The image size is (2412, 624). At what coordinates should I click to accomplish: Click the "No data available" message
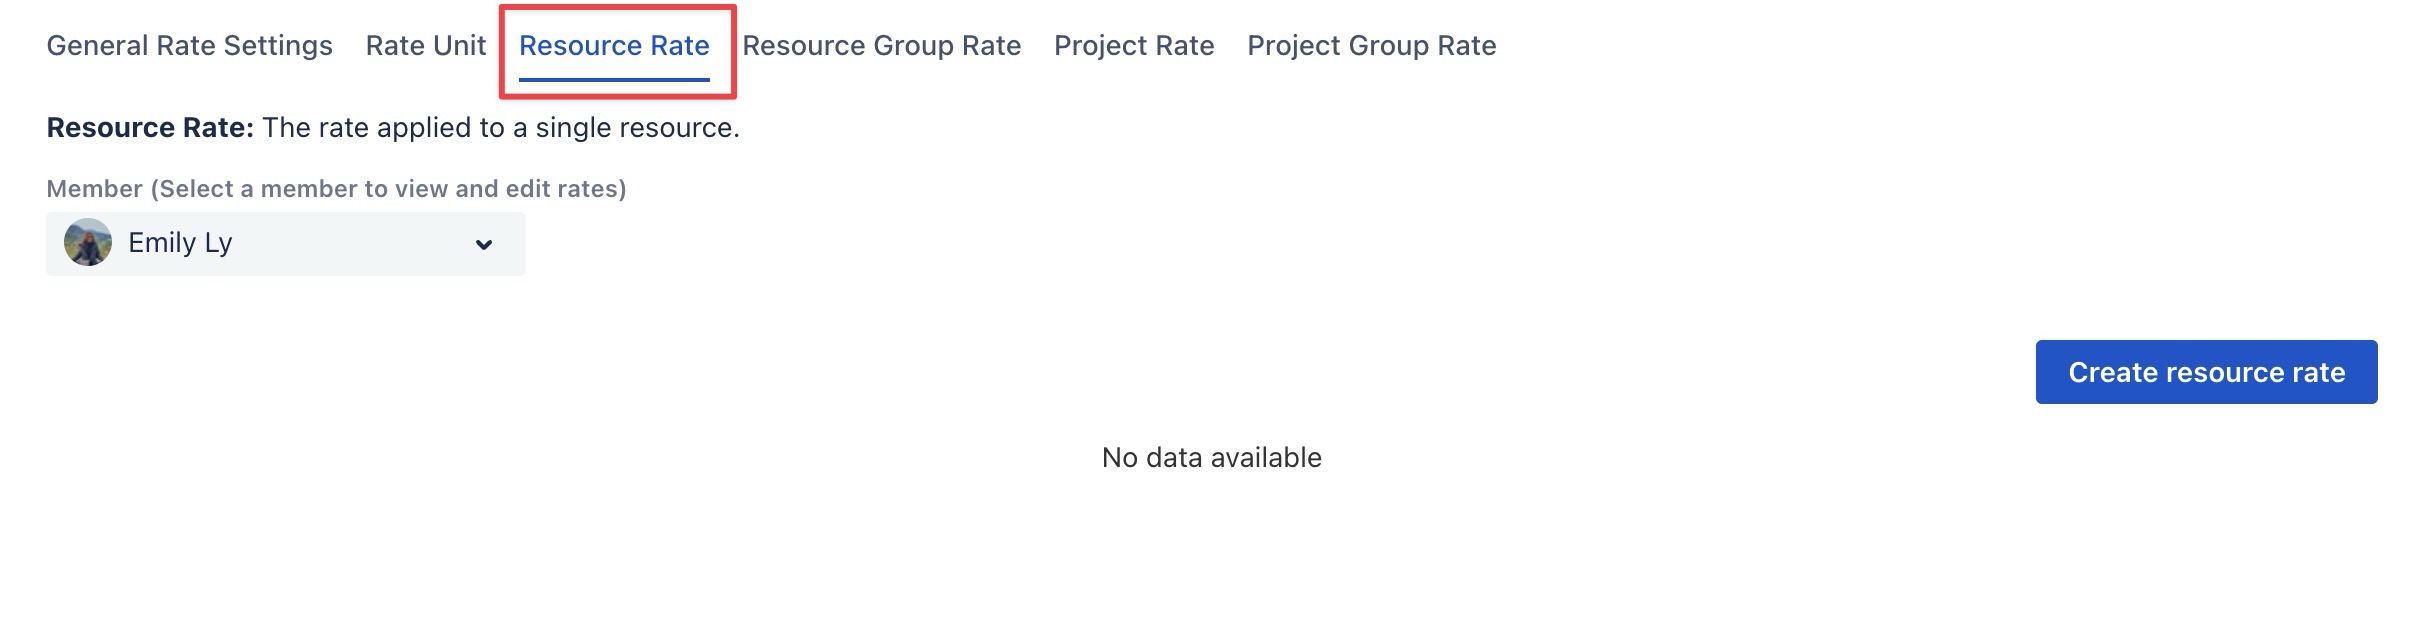[1211, 458]
